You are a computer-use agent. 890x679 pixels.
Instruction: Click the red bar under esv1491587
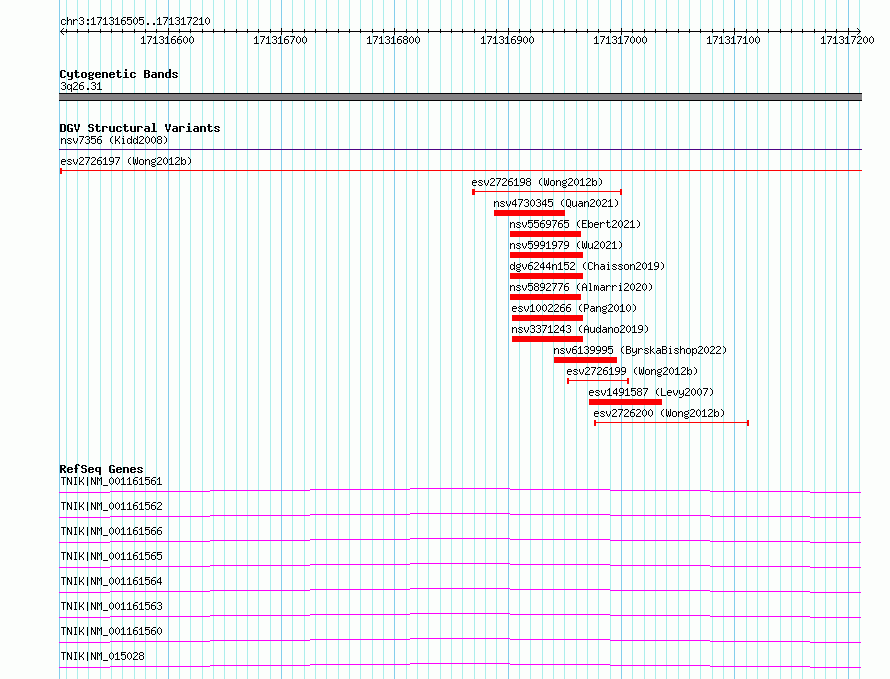pyautogui.click(x=625, y=402)
